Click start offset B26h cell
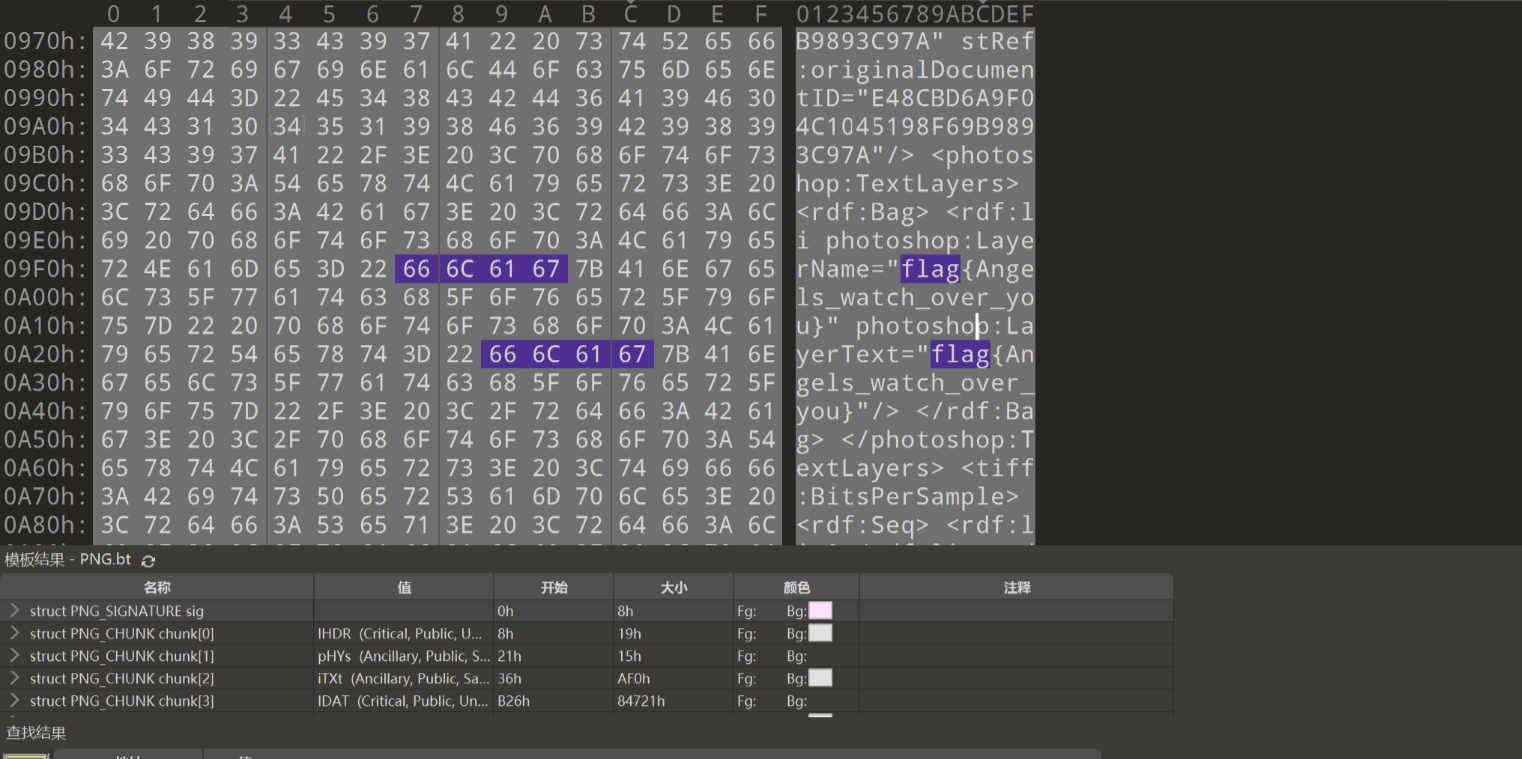The image size is (1522, 759). click(x=554, y=701)
